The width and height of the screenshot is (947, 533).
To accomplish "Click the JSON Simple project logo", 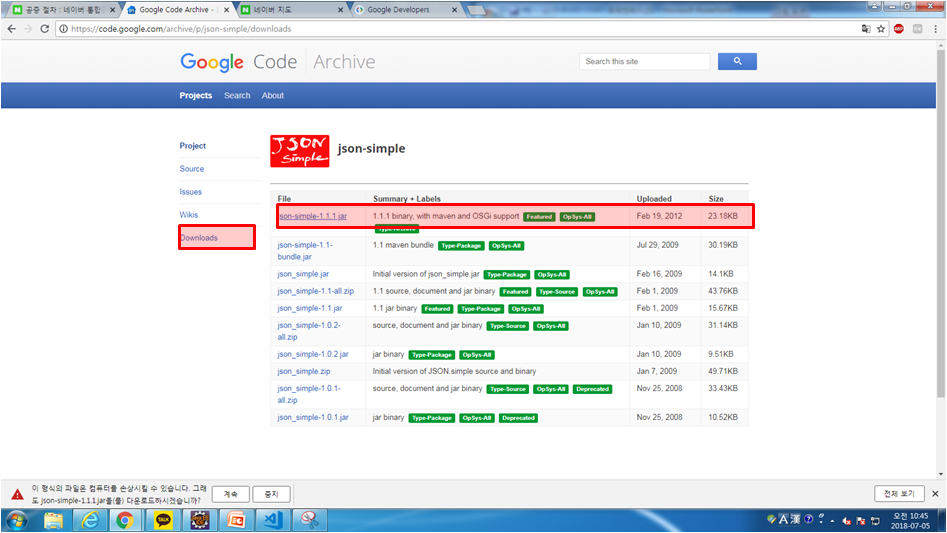I will pos(300,151).
